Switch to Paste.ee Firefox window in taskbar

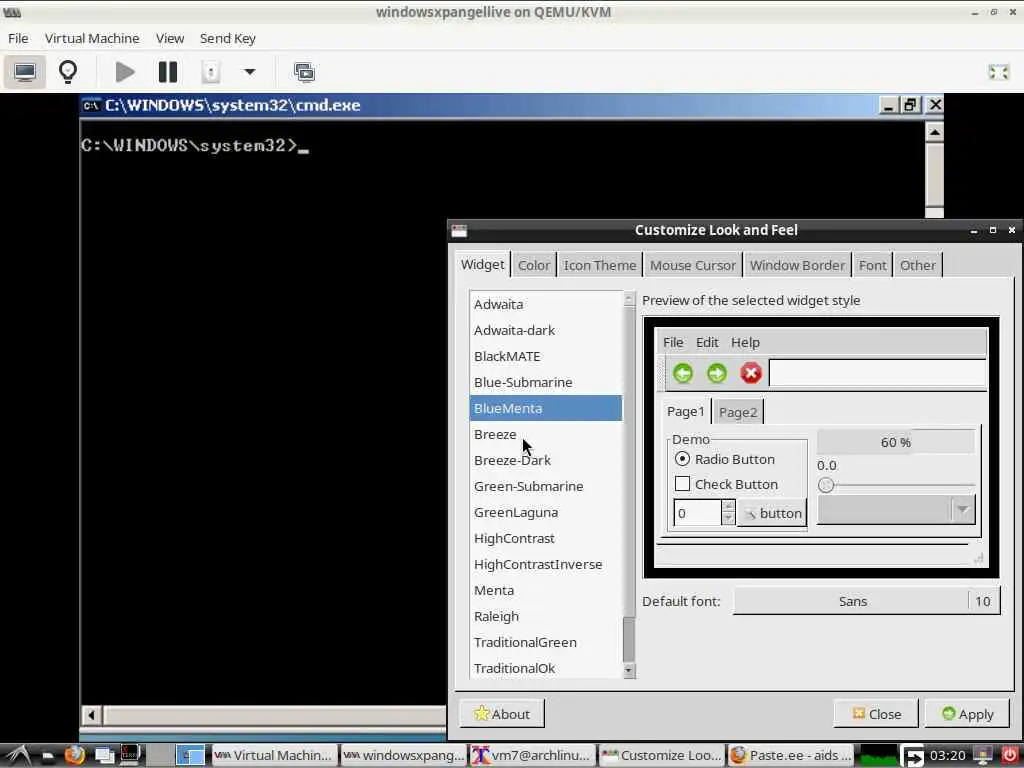791,756
